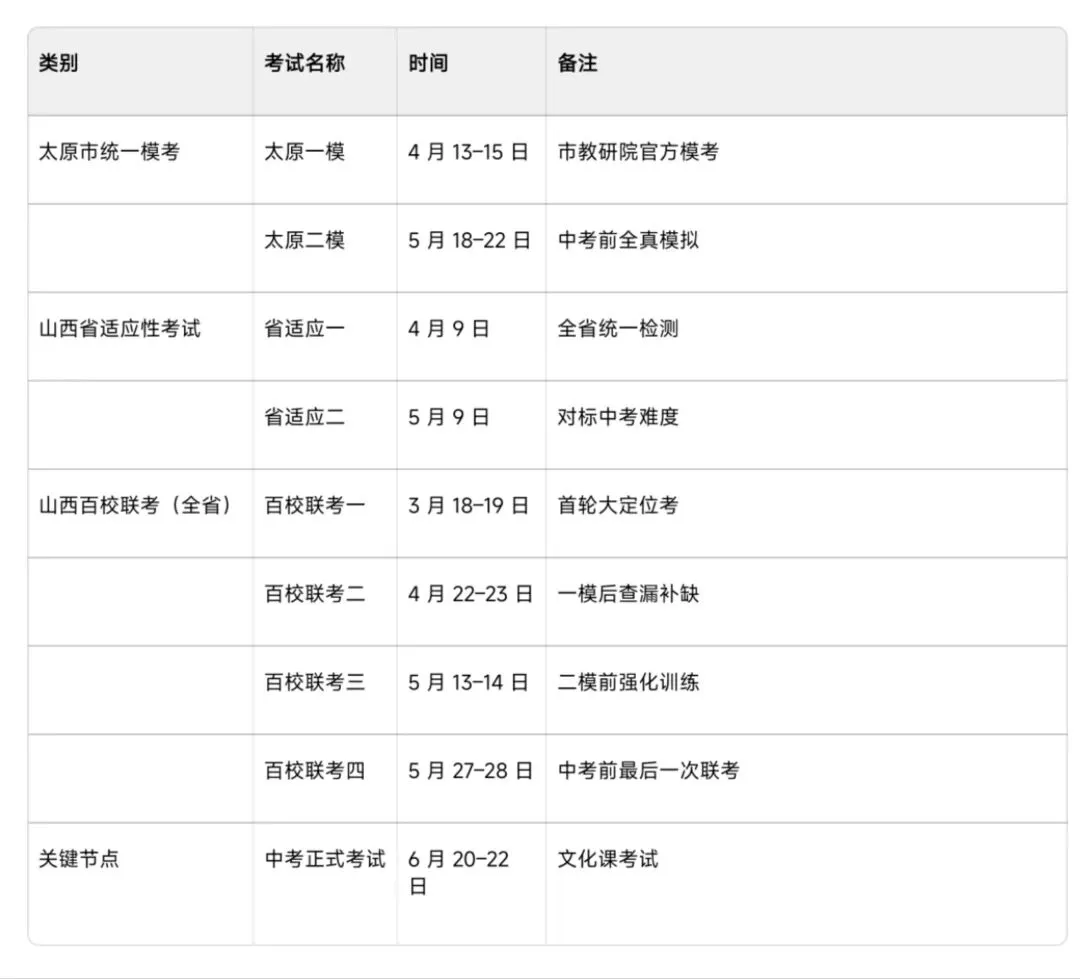Screen dimensions: 1080x979
Task: Click the note 二模前强化训练
Action: [628, 682]
